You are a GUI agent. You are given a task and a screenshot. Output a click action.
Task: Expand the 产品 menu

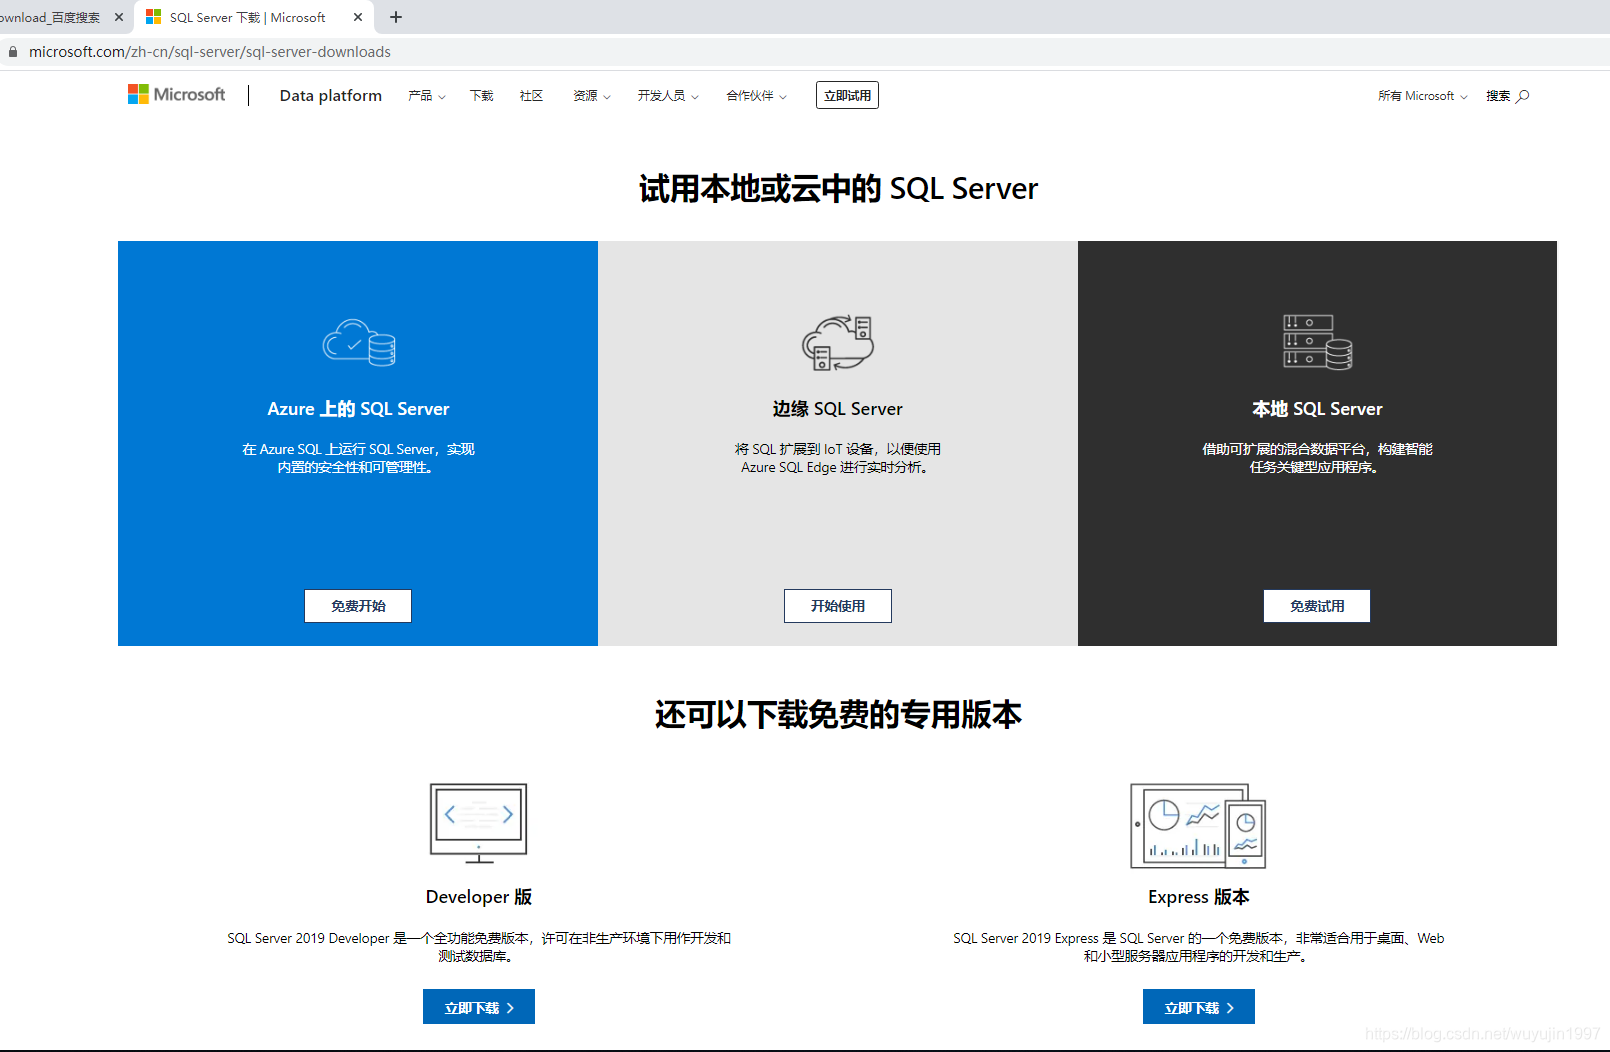coord(427,96)
